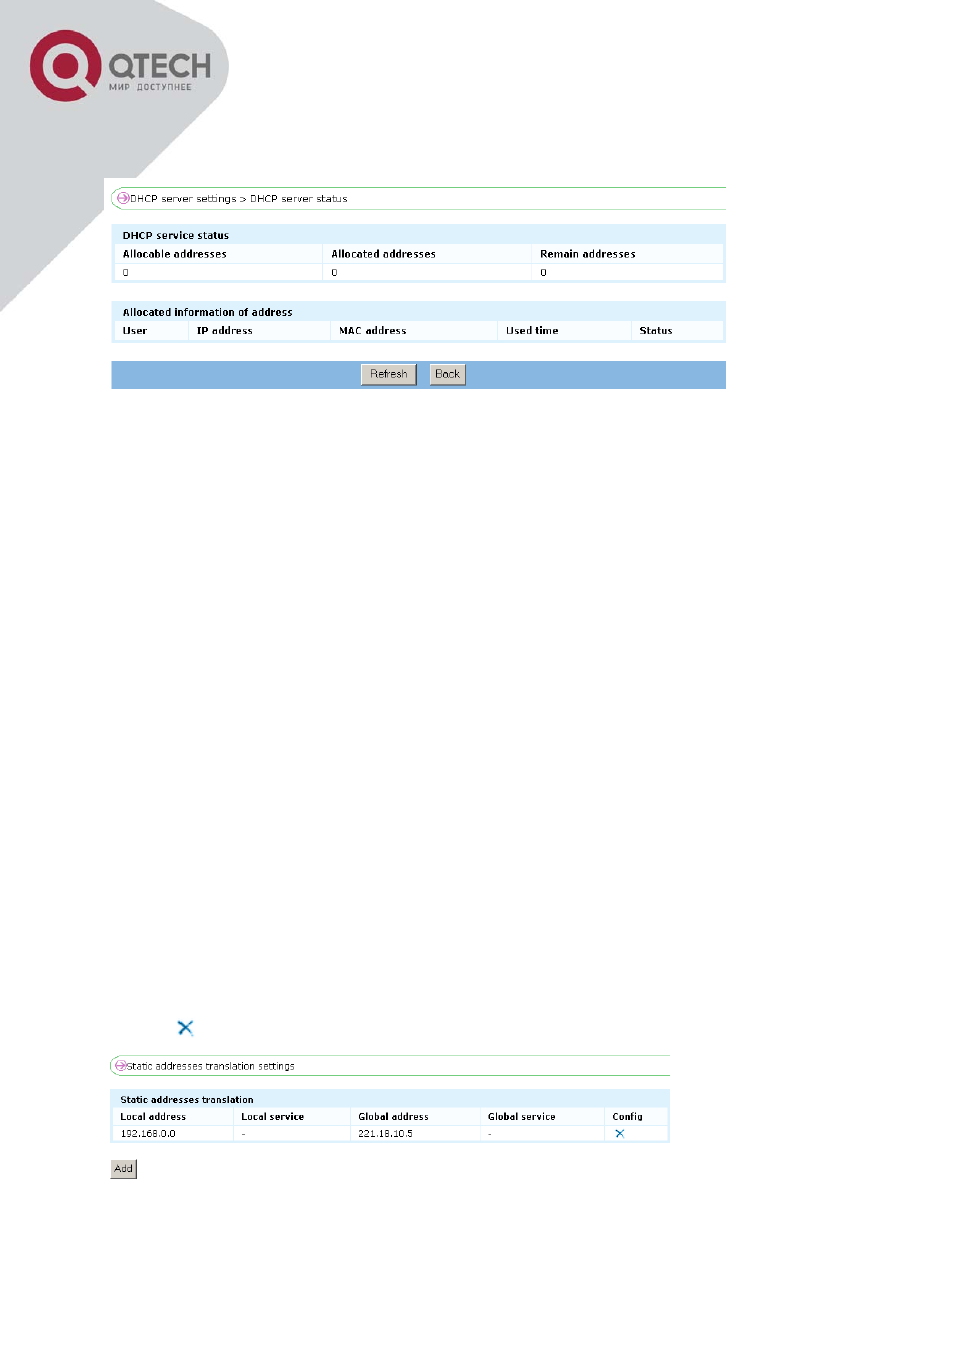Select the 'IP address' column header
The width and height of the screenshot is (954, 1350).
[225, 330]
